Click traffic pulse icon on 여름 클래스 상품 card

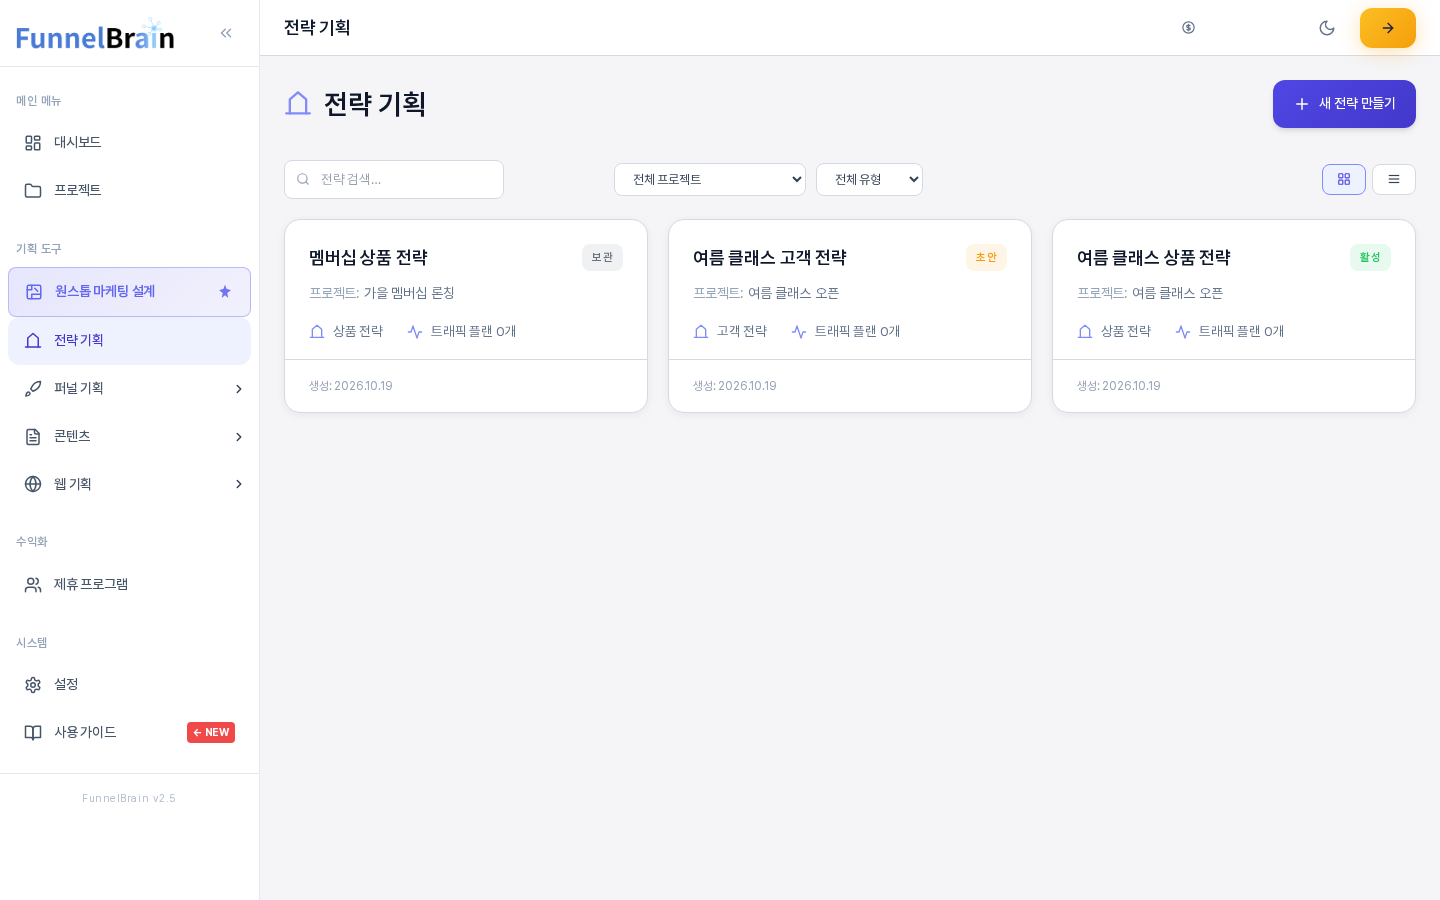1183,332
